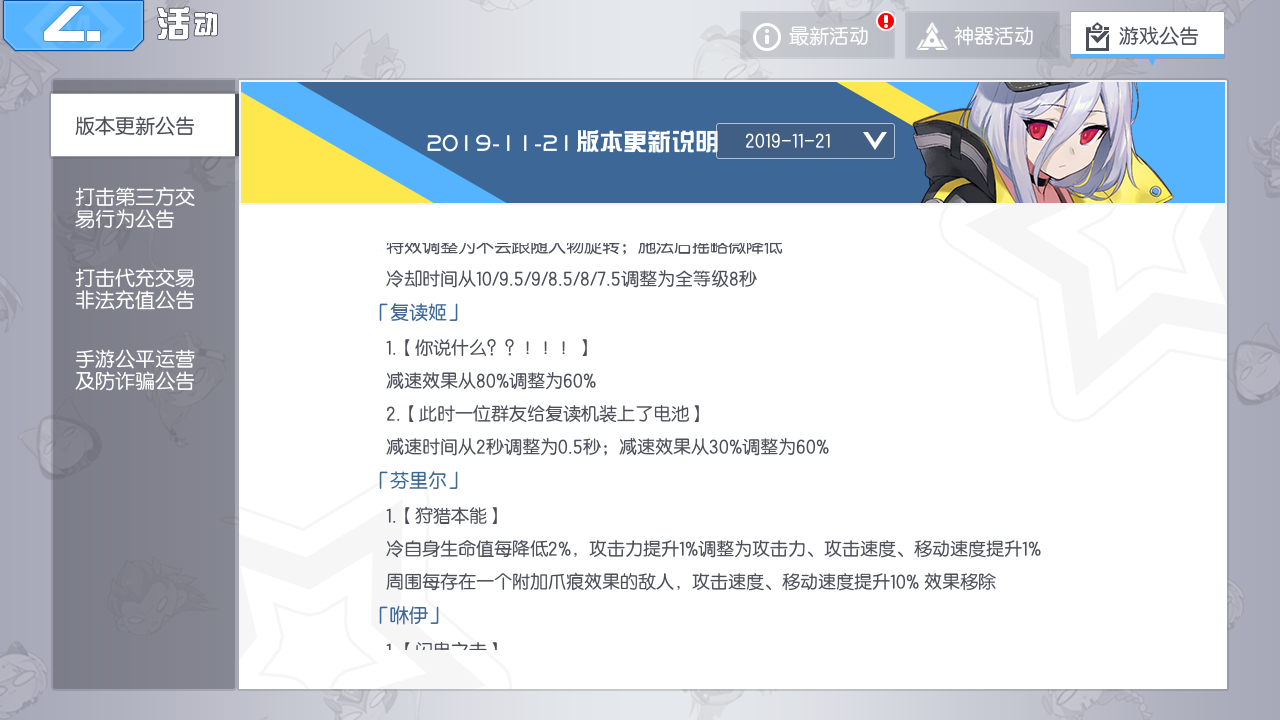
Task: Click the dropdown chevron arrow beside 2019-11-21
Action: [x=874, y=141]
